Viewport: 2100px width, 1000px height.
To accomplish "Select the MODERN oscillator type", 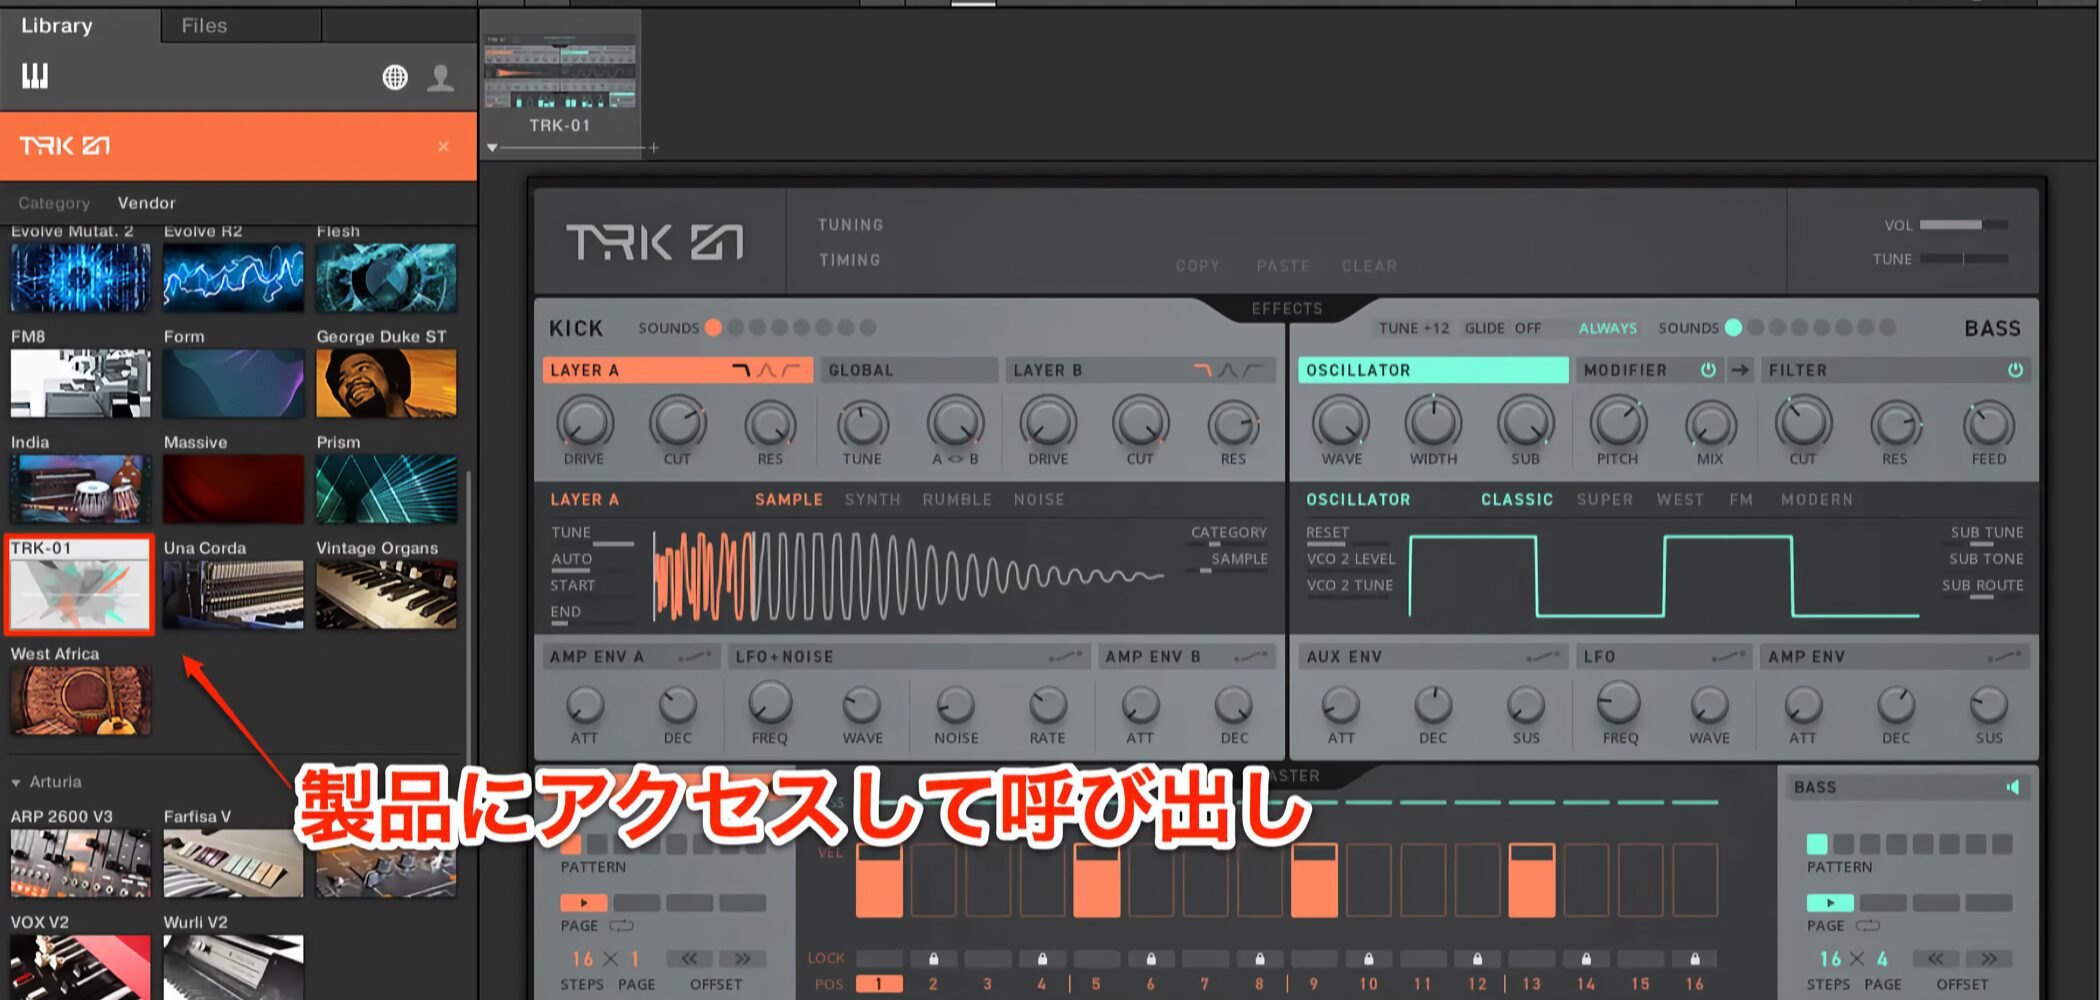I will (x=1817, y=499).
